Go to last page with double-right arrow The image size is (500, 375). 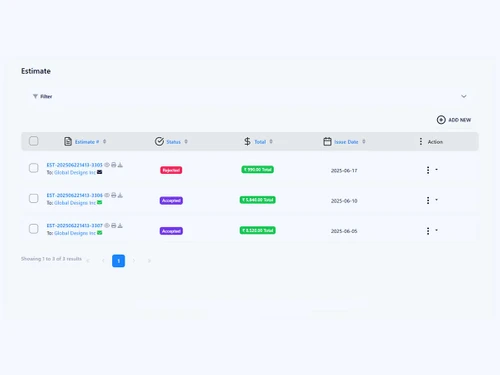149,261
